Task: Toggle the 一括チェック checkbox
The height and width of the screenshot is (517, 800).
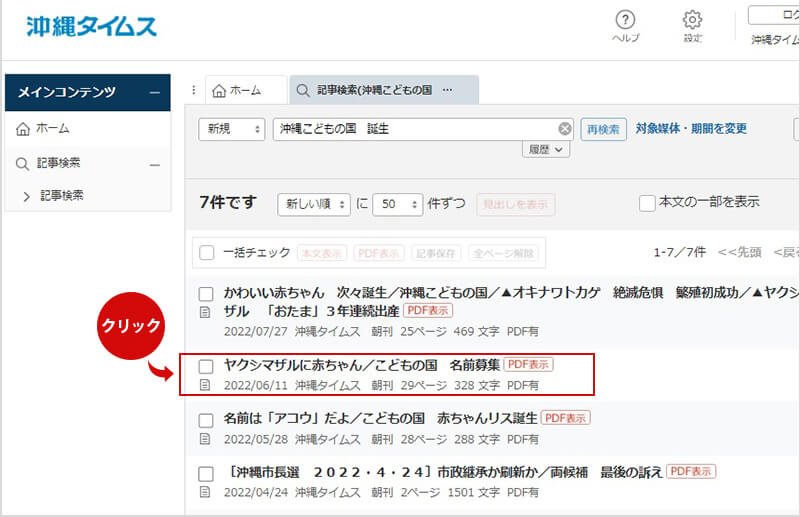Action: [206, 253]
